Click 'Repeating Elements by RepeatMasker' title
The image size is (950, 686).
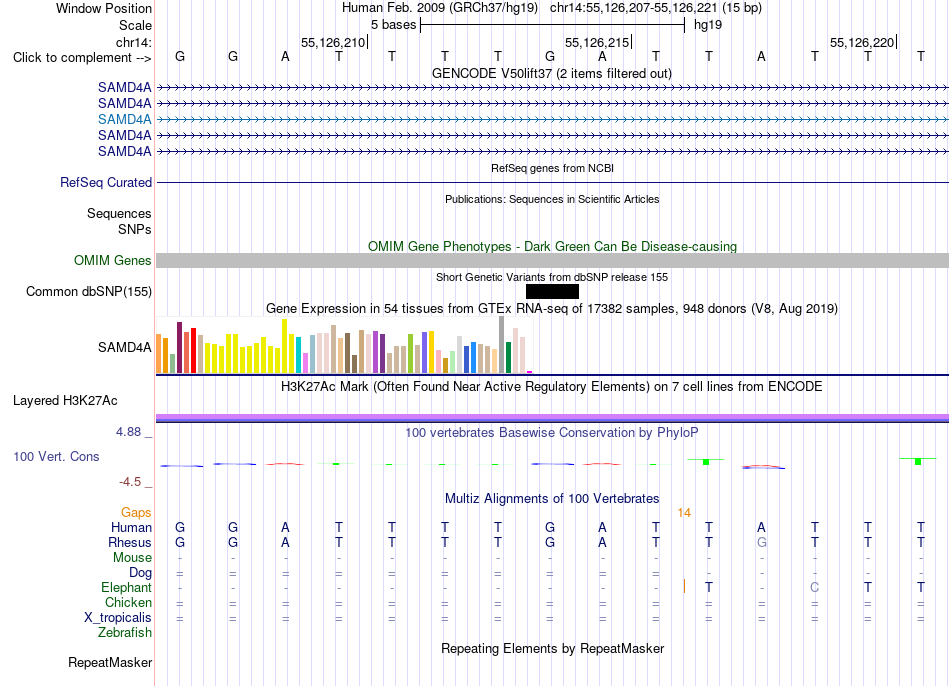click(552, 648)
